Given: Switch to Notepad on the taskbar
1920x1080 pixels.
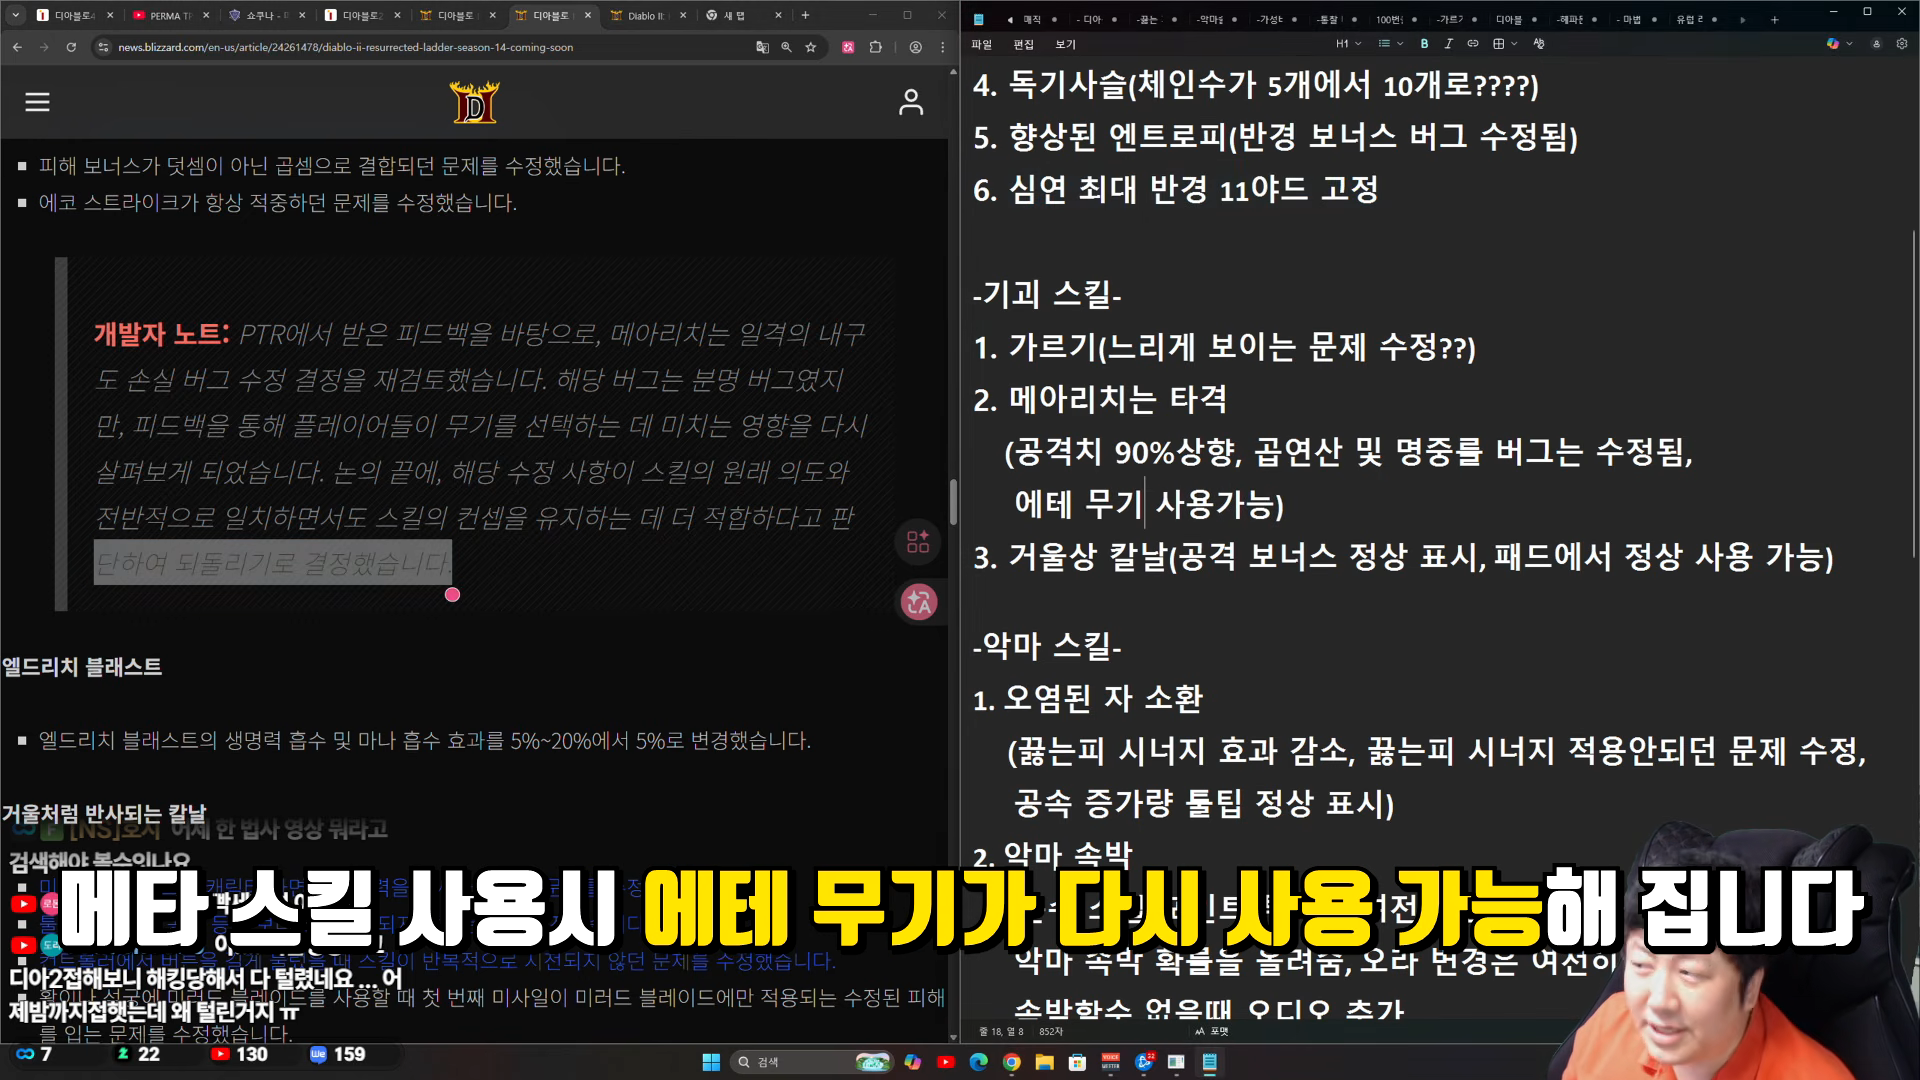Looking at the screenshot, I should tap(1209, 1062).
